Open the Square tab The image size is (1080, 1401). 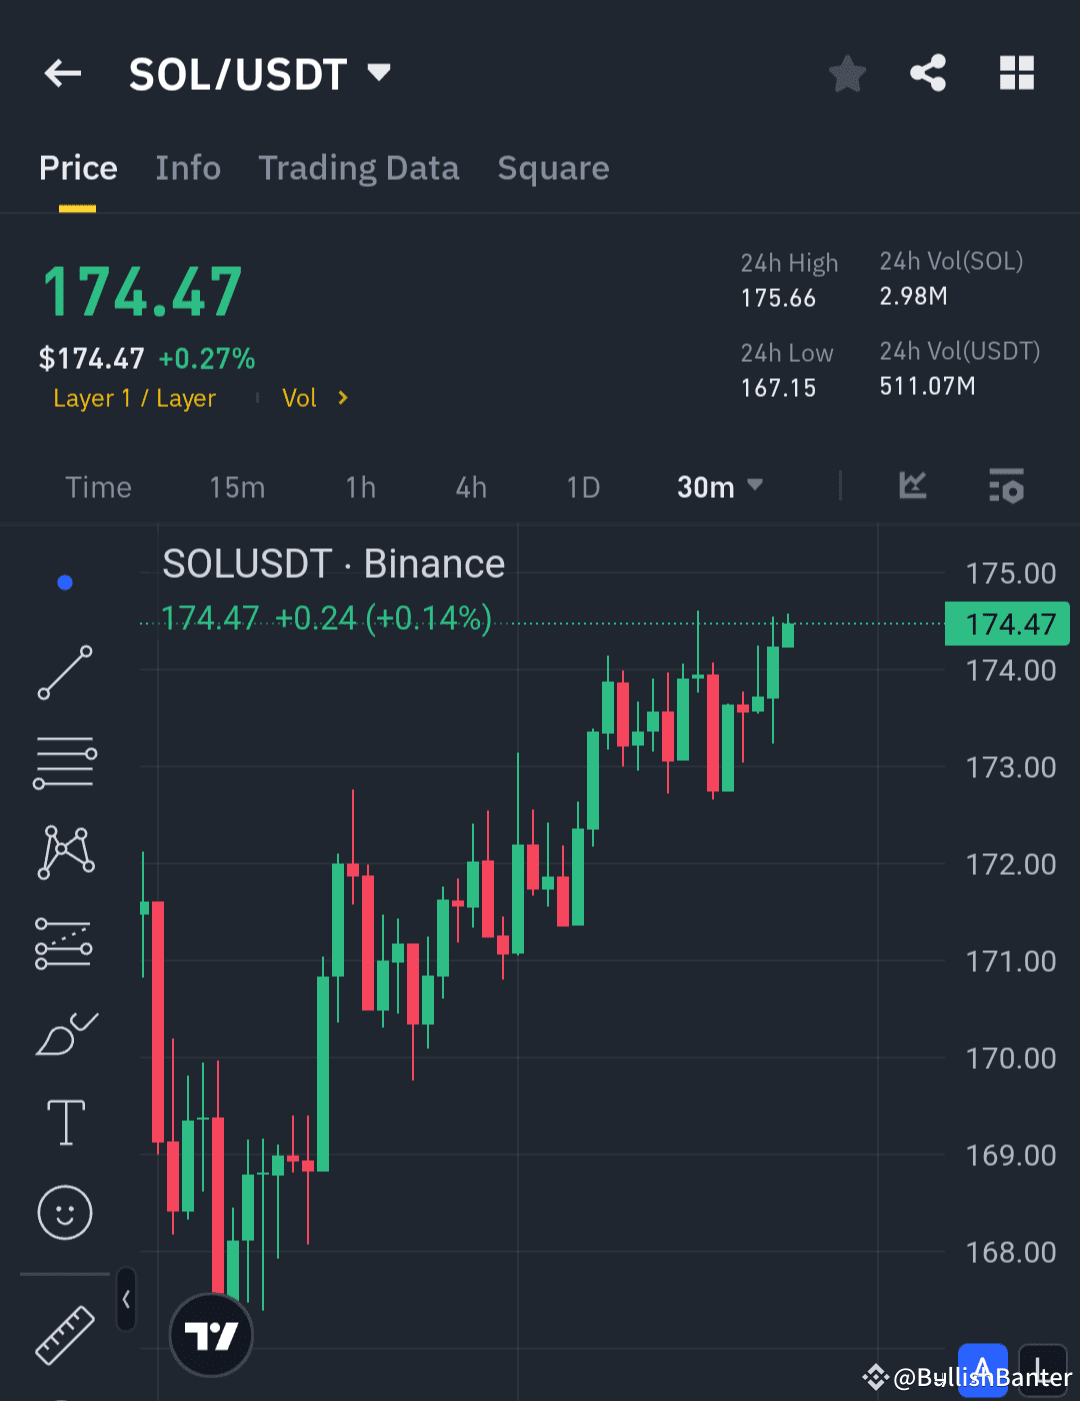click(x=553, y=168)
